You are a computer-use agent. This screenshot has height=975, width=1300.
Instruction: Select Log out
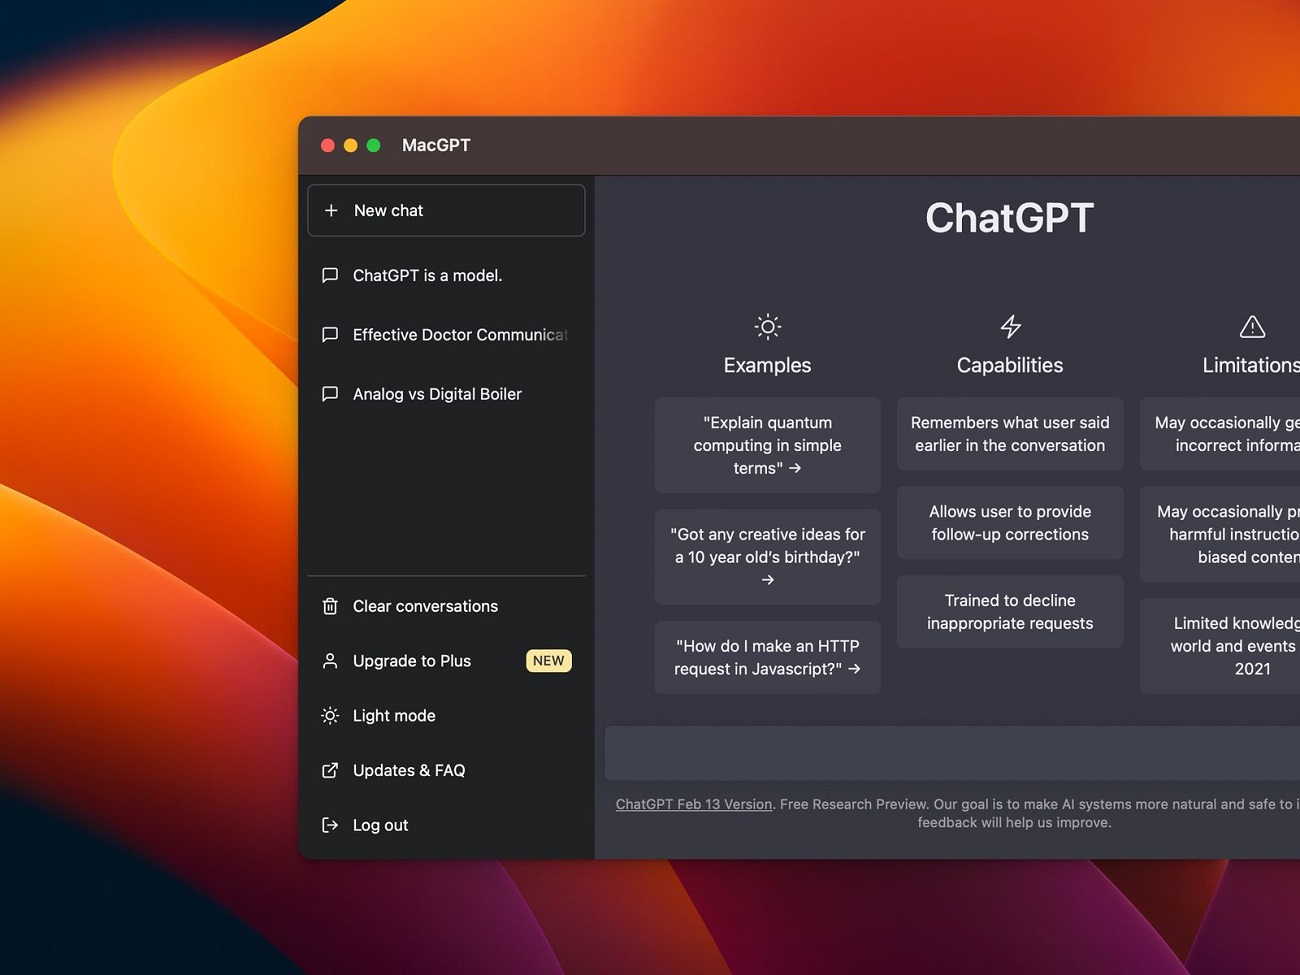tap(446, 825)
